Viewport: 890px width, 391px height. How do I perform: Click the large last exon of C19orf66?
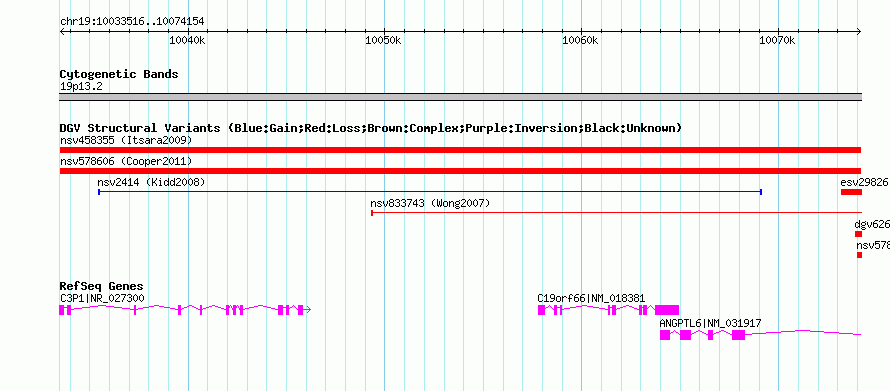click(x=667, y=310)
